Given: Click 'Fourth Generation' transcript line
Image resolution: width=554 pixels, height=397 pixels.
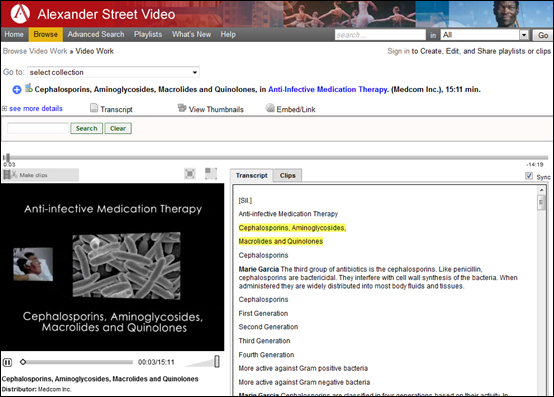Looking at the screenshot, I should pyautogui.click(x=266, y=355).
